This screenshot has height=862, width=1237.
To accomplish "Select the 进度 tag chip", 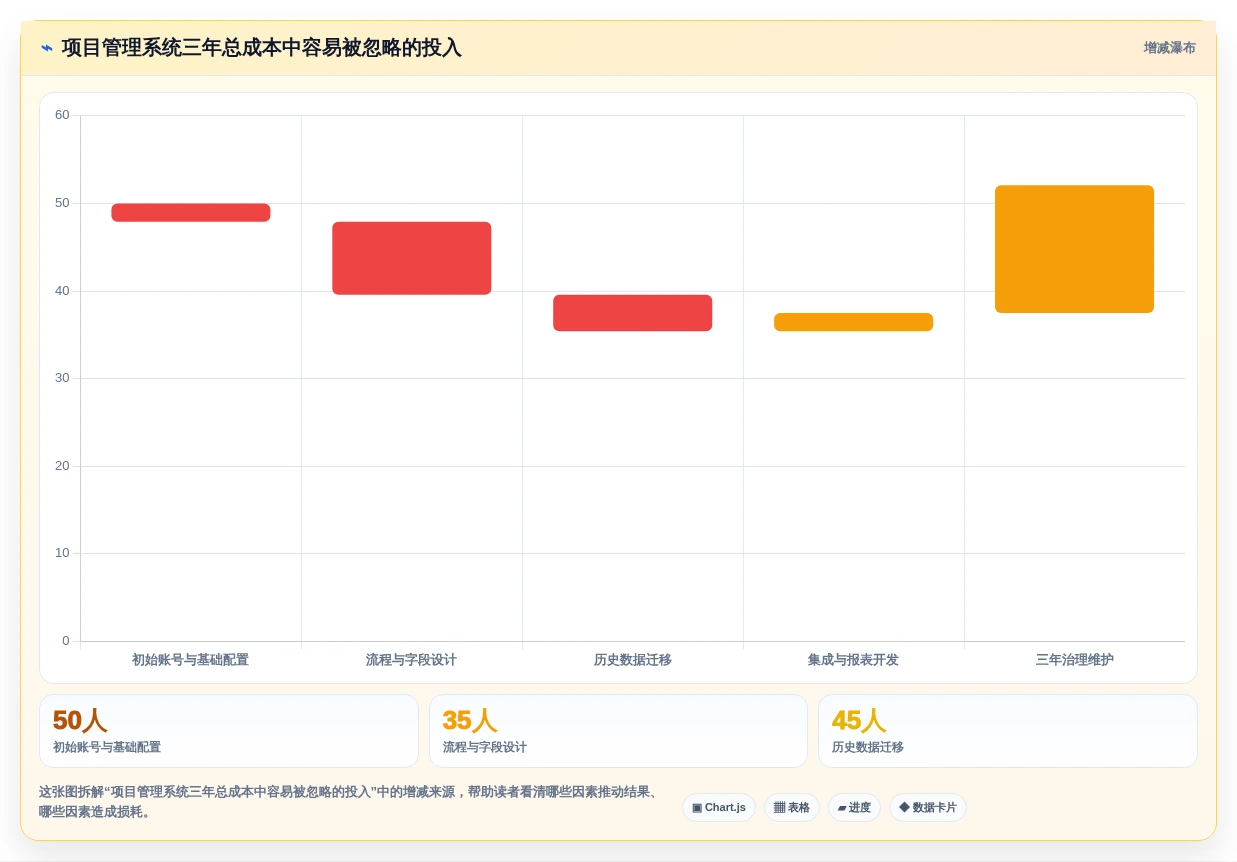I will pyautogui.click(x=854, y=808).
